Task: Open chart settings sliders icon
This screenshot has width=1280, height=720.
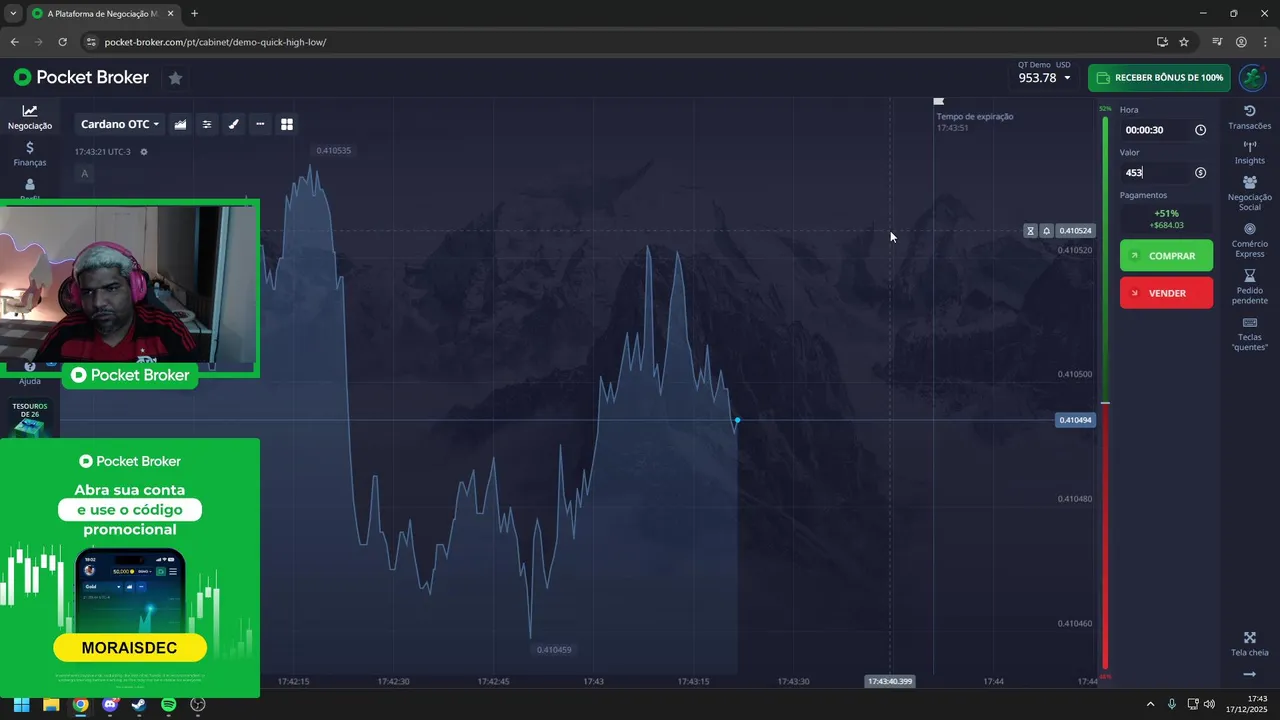Action: coord(207,124)
